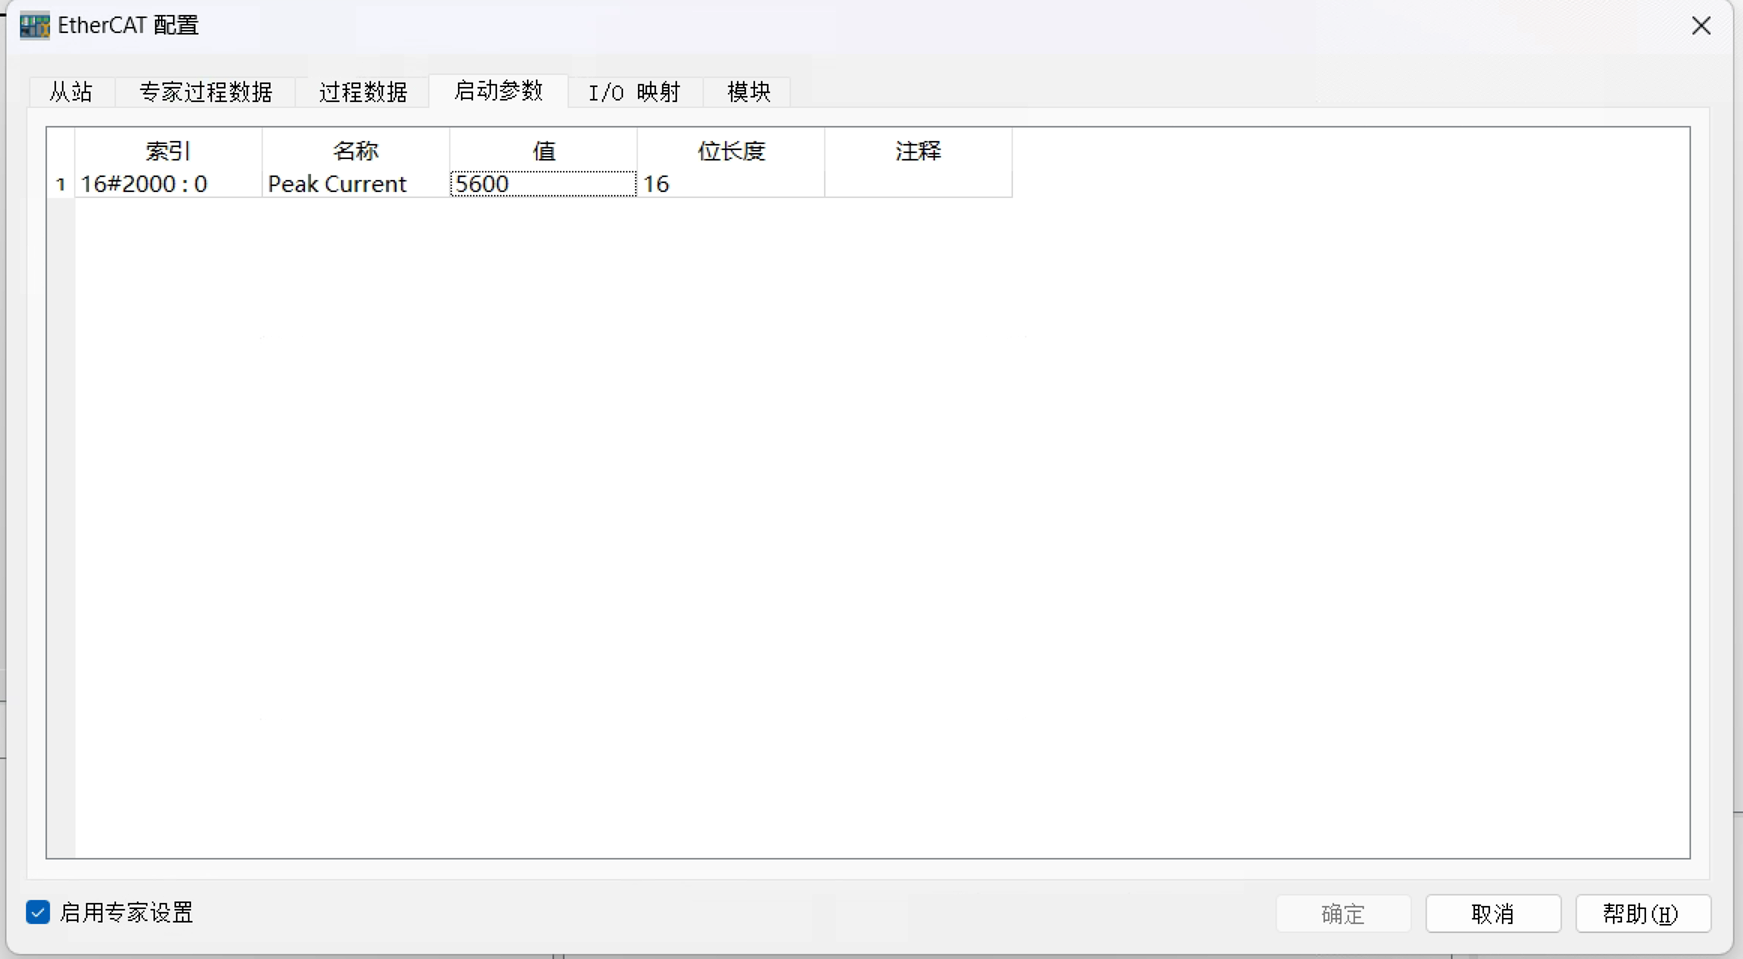
Task: Edit the value field containing 5600
Action: 543,184
